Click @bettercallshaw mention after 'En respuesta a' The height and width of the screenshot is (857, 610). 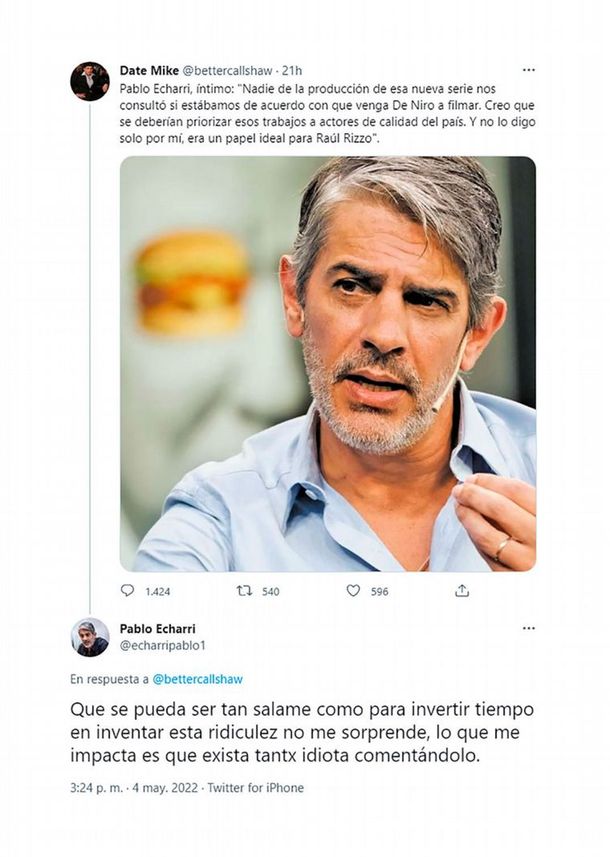point(196,679)
